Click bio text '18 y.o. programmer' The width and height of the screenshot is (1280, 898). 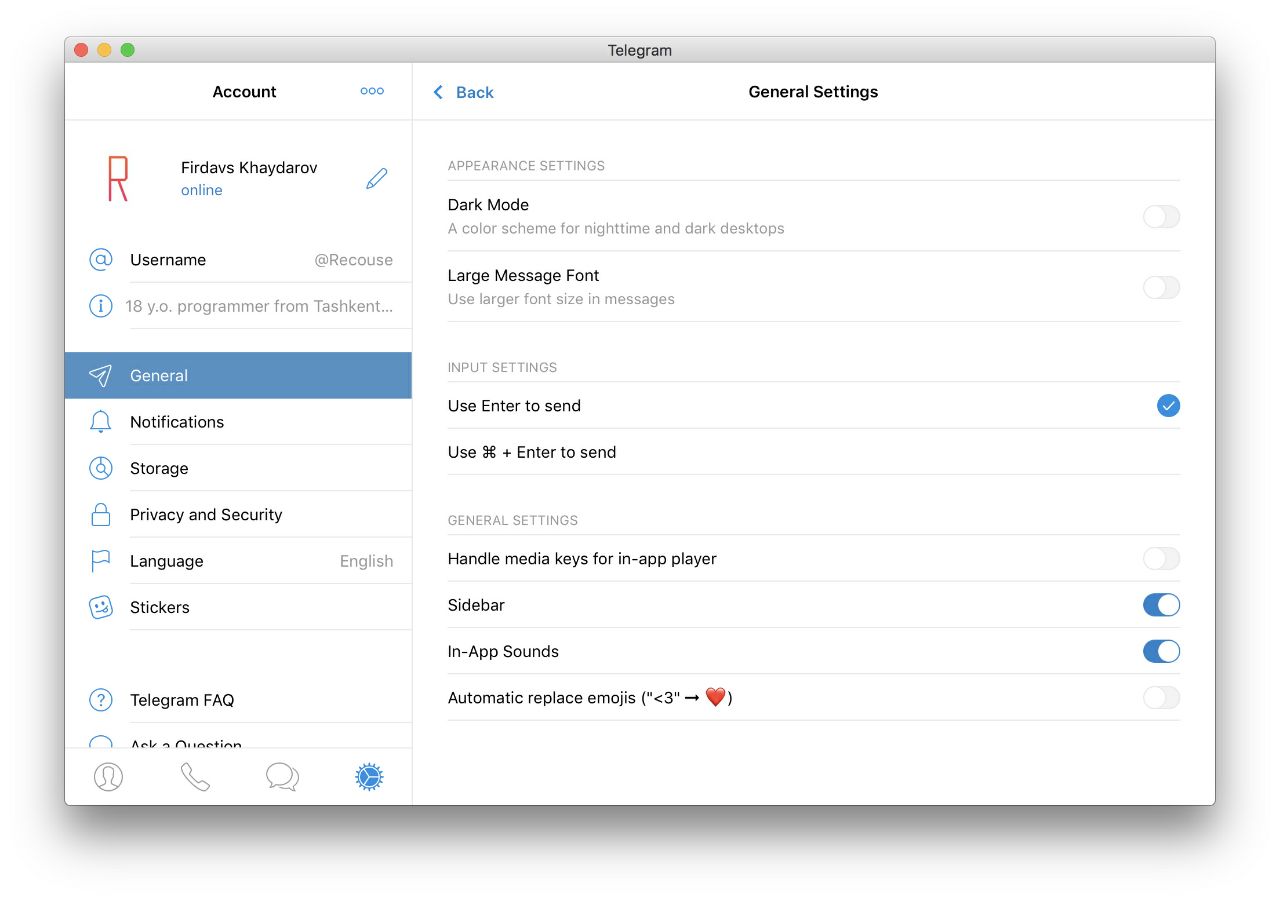pos(259,306)
